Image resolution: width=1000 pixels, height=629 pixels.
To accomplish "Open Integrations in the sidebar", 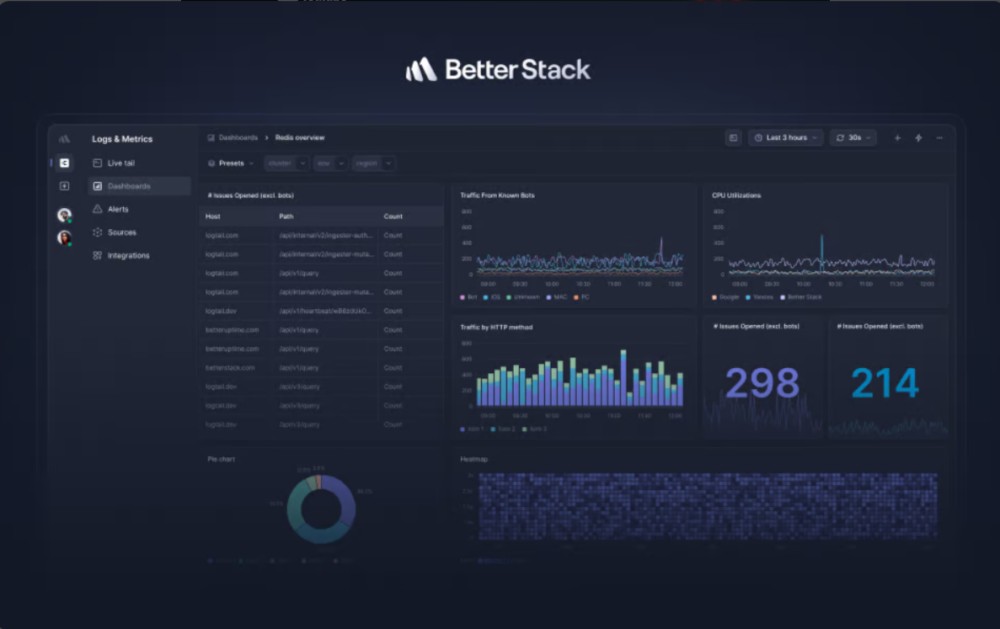I will (x=128, y=255).
